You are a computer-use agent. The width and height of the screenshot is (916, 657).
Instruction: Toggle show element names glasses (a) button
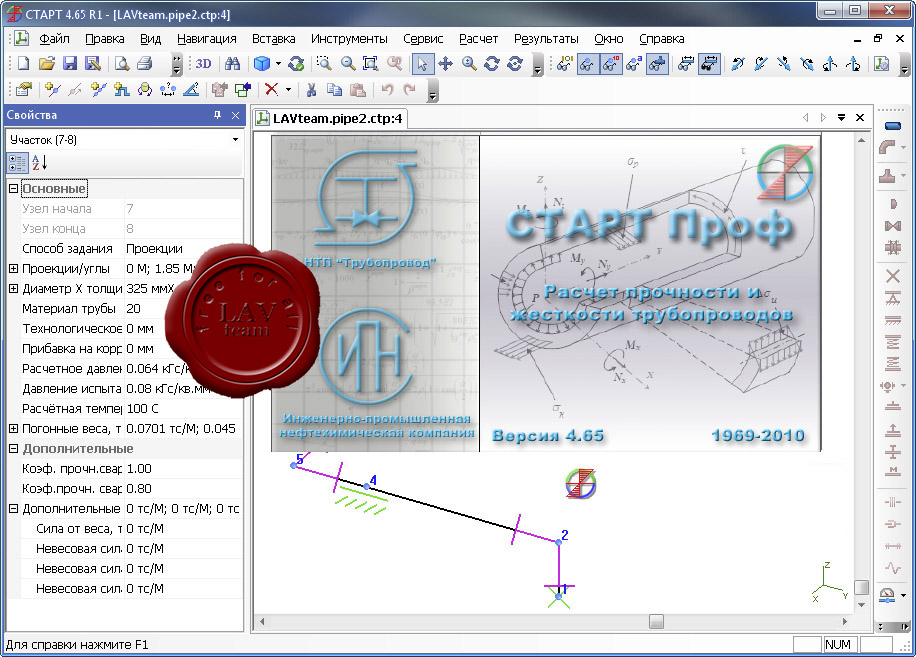634,64
